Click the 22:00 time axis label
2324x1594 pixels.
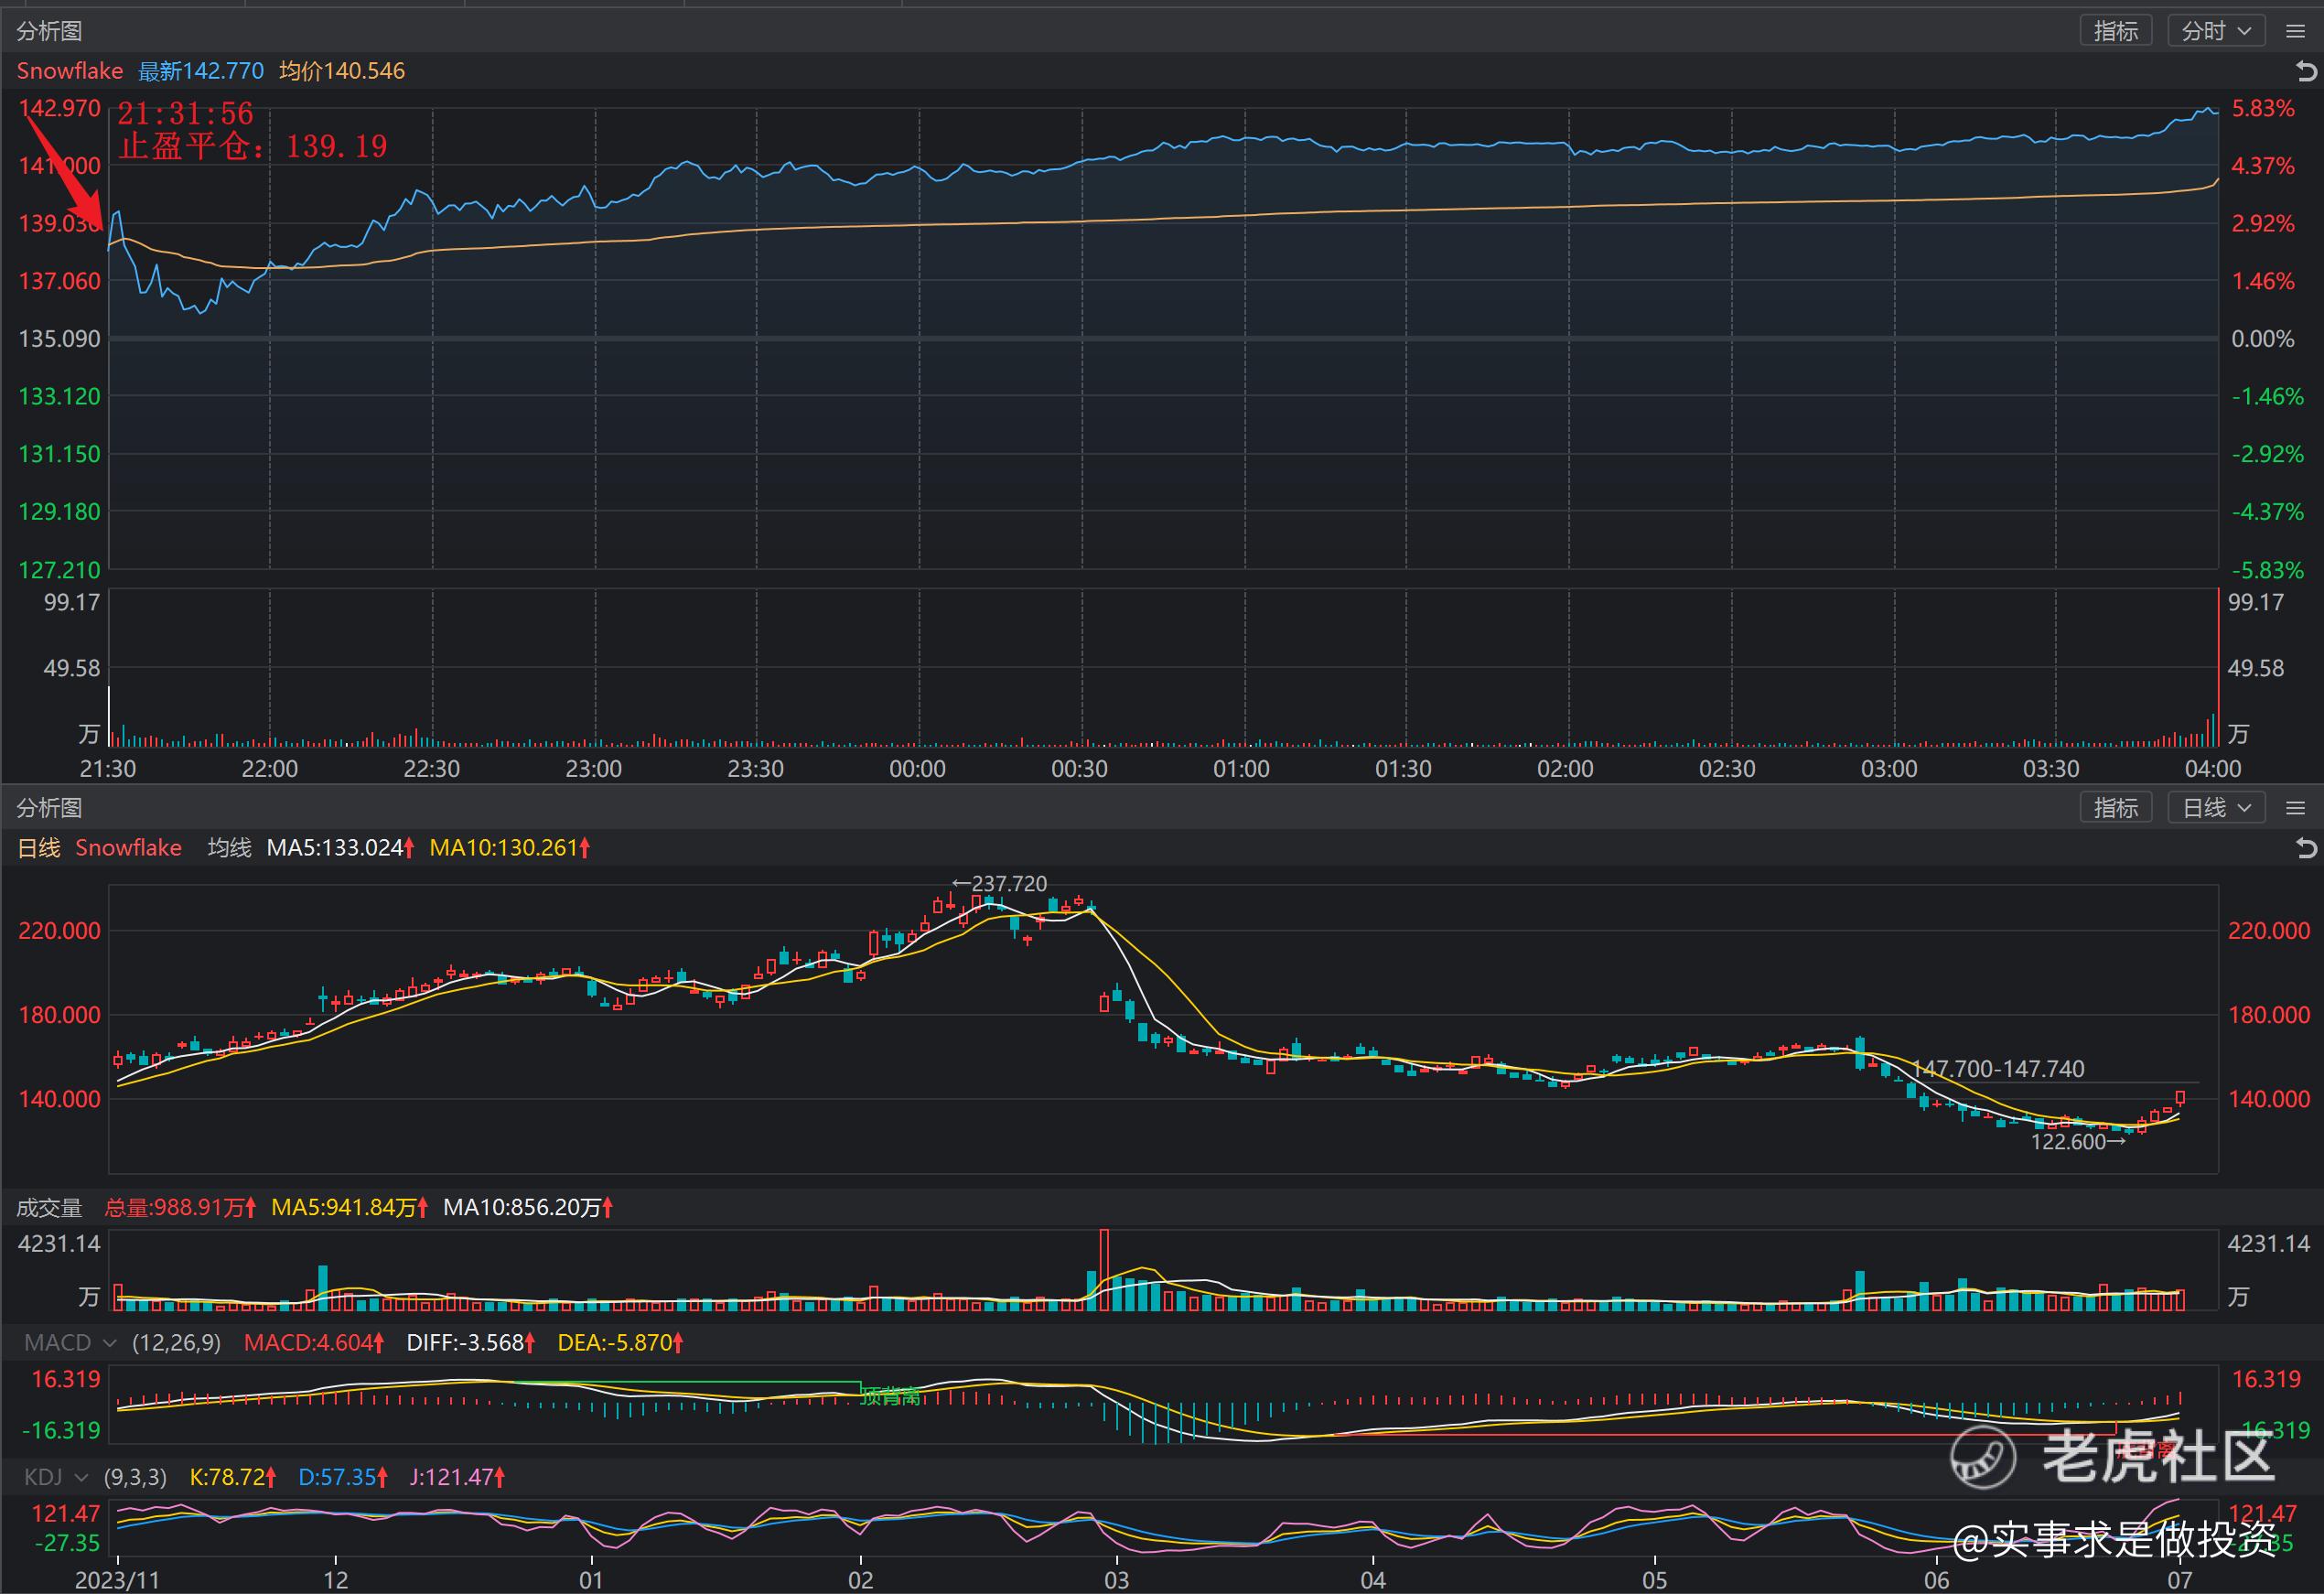(270, 768)
